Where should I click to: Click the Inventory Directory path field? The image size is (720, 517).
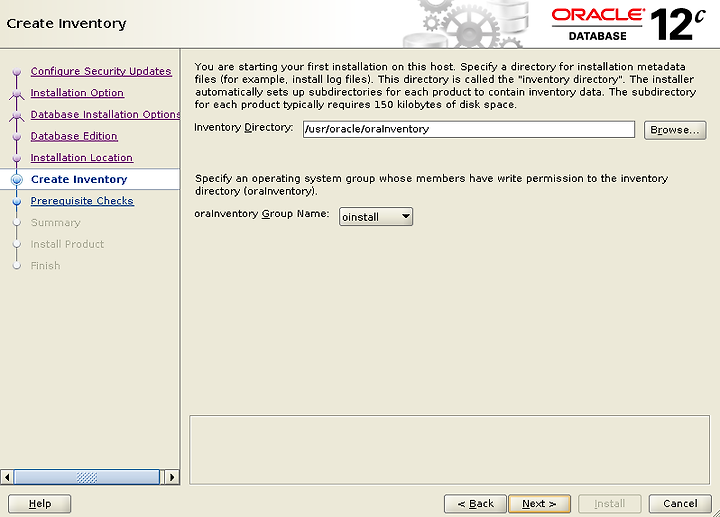pyautogui.click(x=469, y=129)
